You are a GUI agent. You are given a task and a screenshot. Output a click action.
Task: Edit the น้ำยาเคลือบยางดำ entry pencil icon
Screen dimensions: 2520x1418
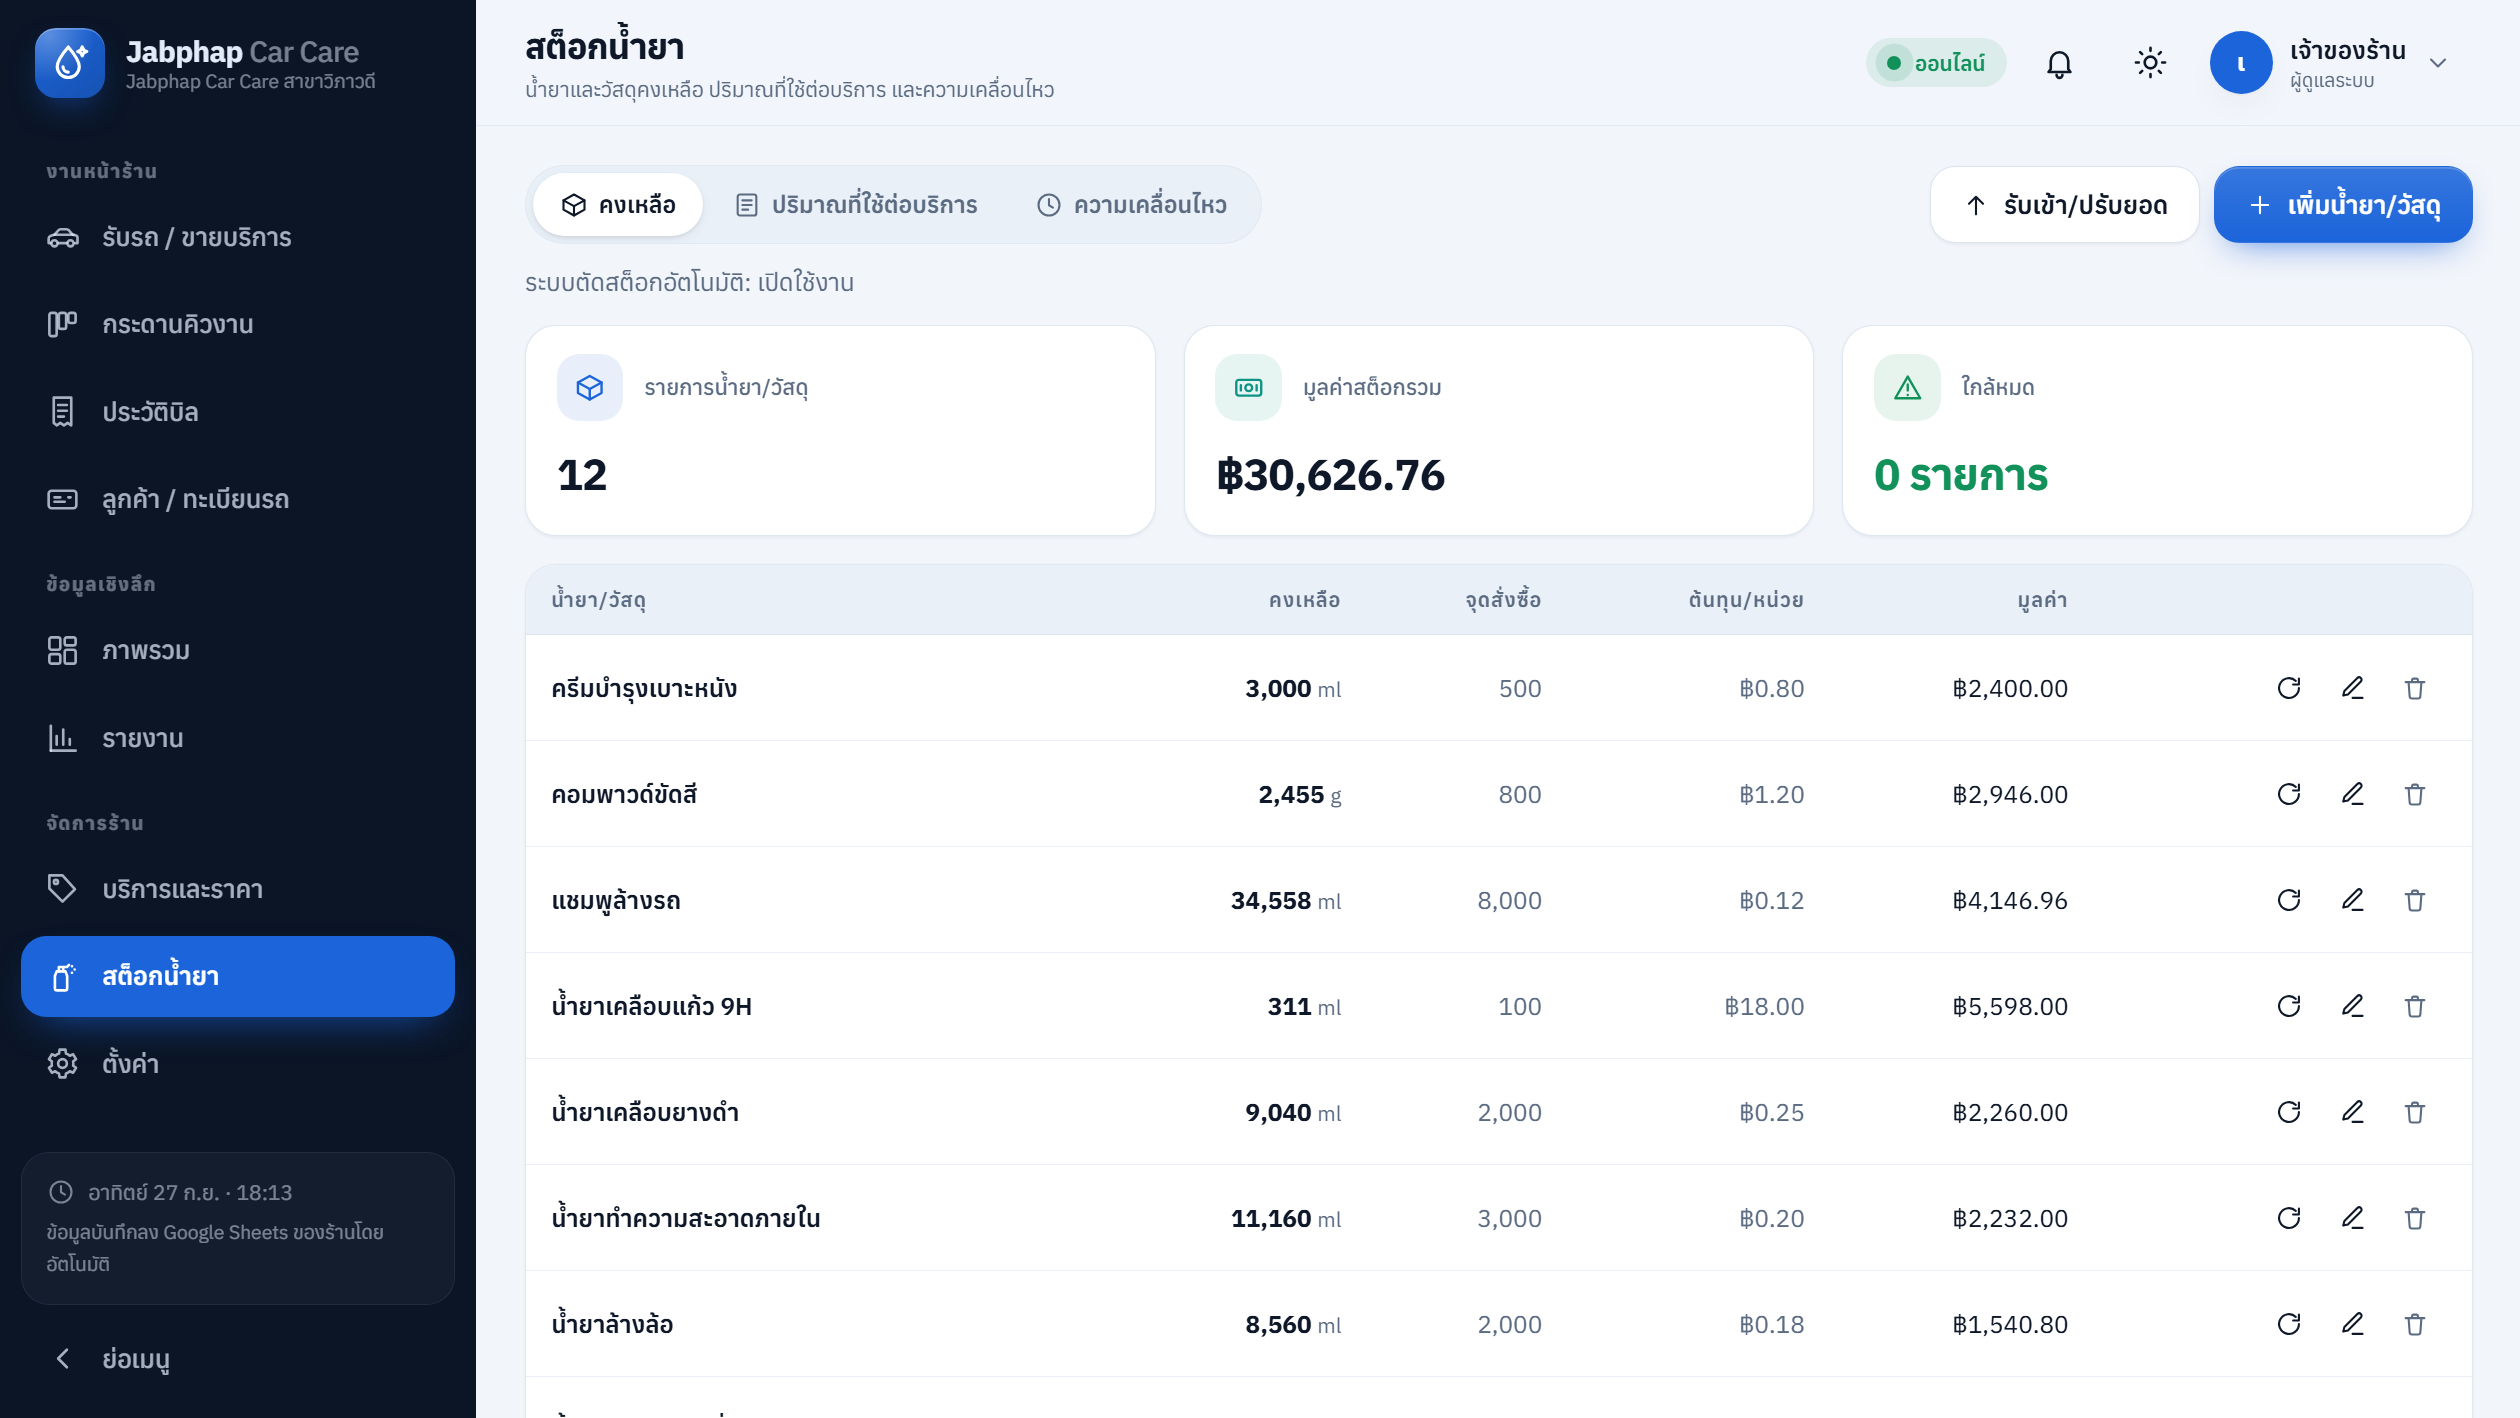coord(2352,1112)
